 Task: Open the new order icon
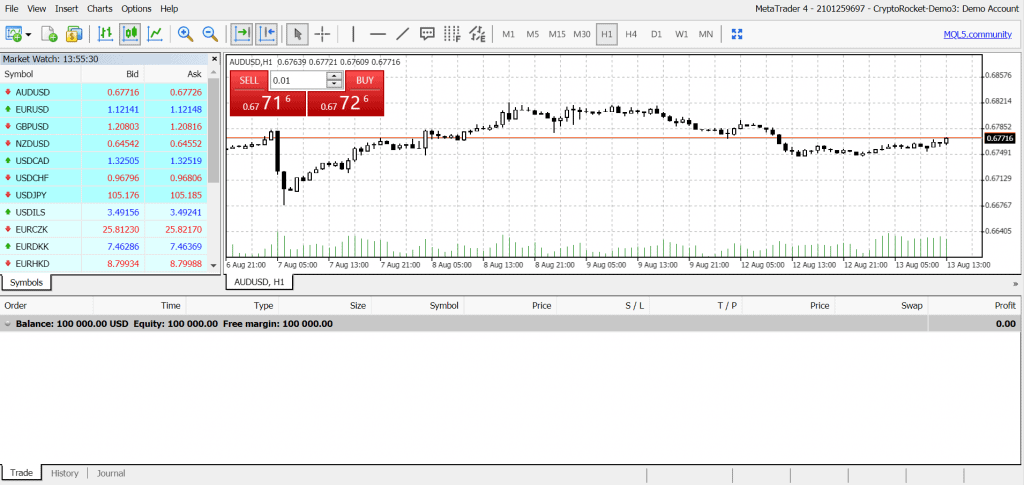[74, 33]
